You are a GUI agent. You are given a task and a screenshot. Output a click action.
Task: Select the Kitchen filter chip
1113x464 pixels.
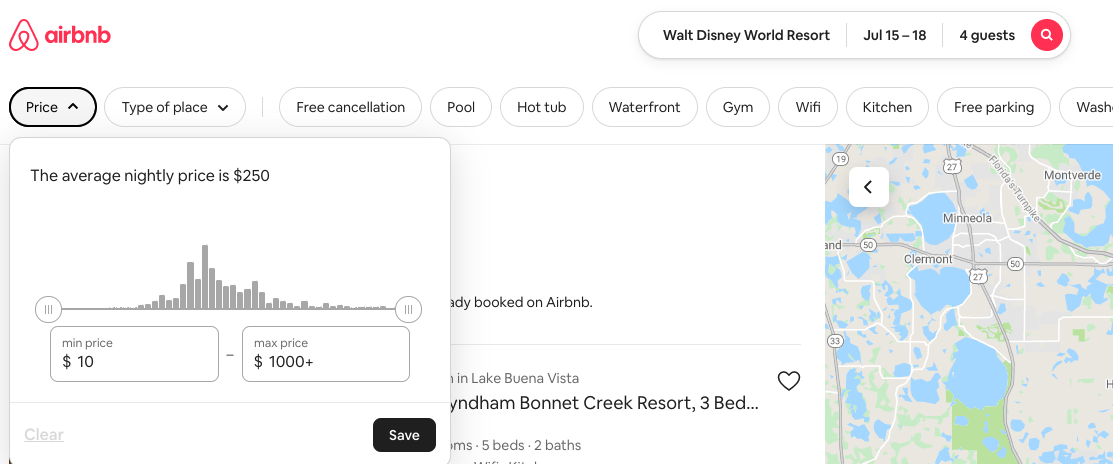[x=887, y=107]
